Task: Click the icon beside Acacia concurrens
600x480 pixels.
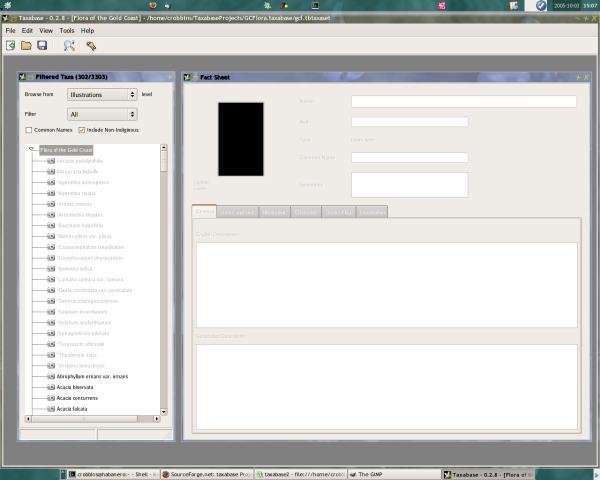Action: point(51,398)
